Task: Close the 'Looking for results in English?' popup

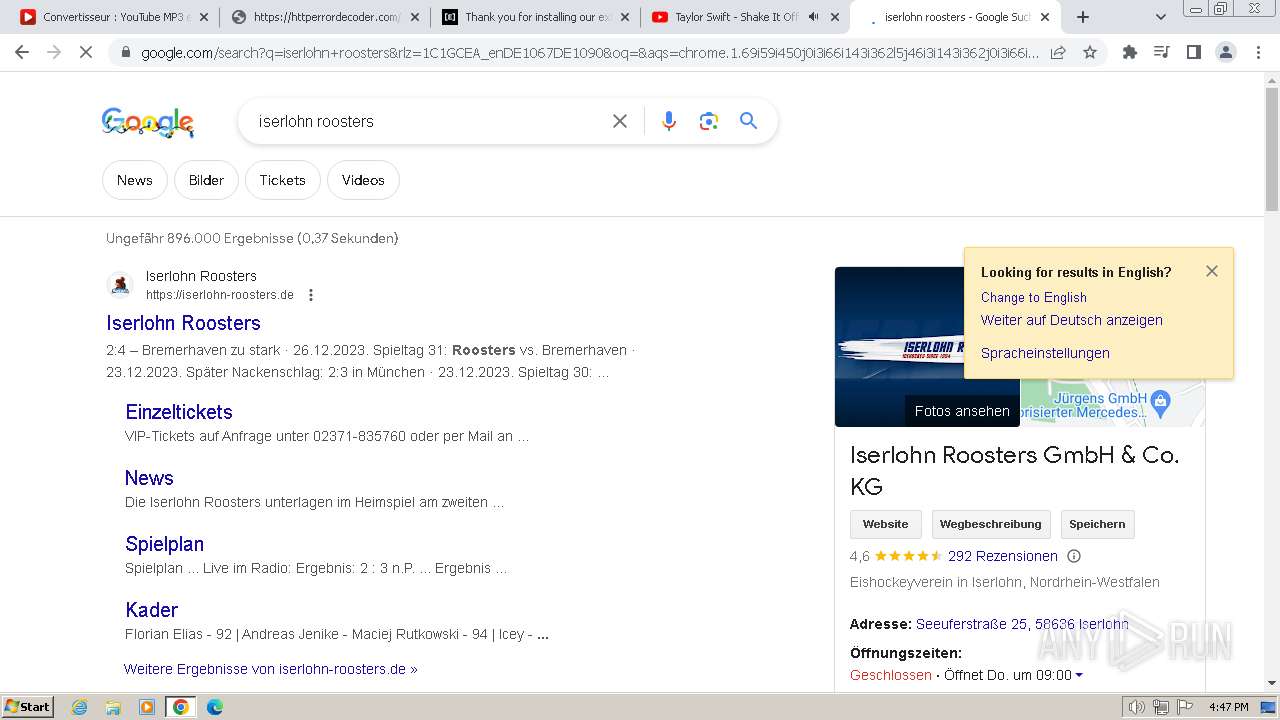Action: coord(1212,271)
